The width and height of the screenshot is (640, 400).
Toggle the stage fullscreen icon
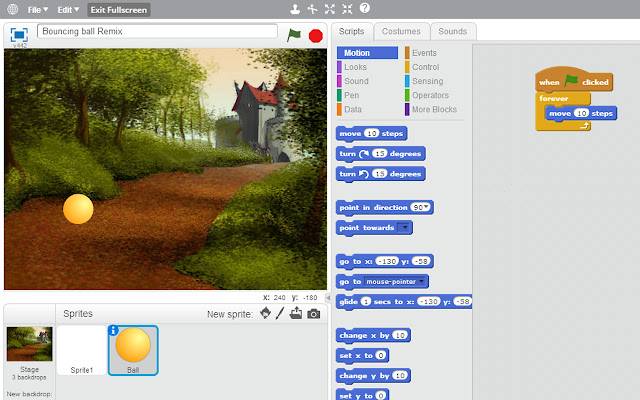19,35
